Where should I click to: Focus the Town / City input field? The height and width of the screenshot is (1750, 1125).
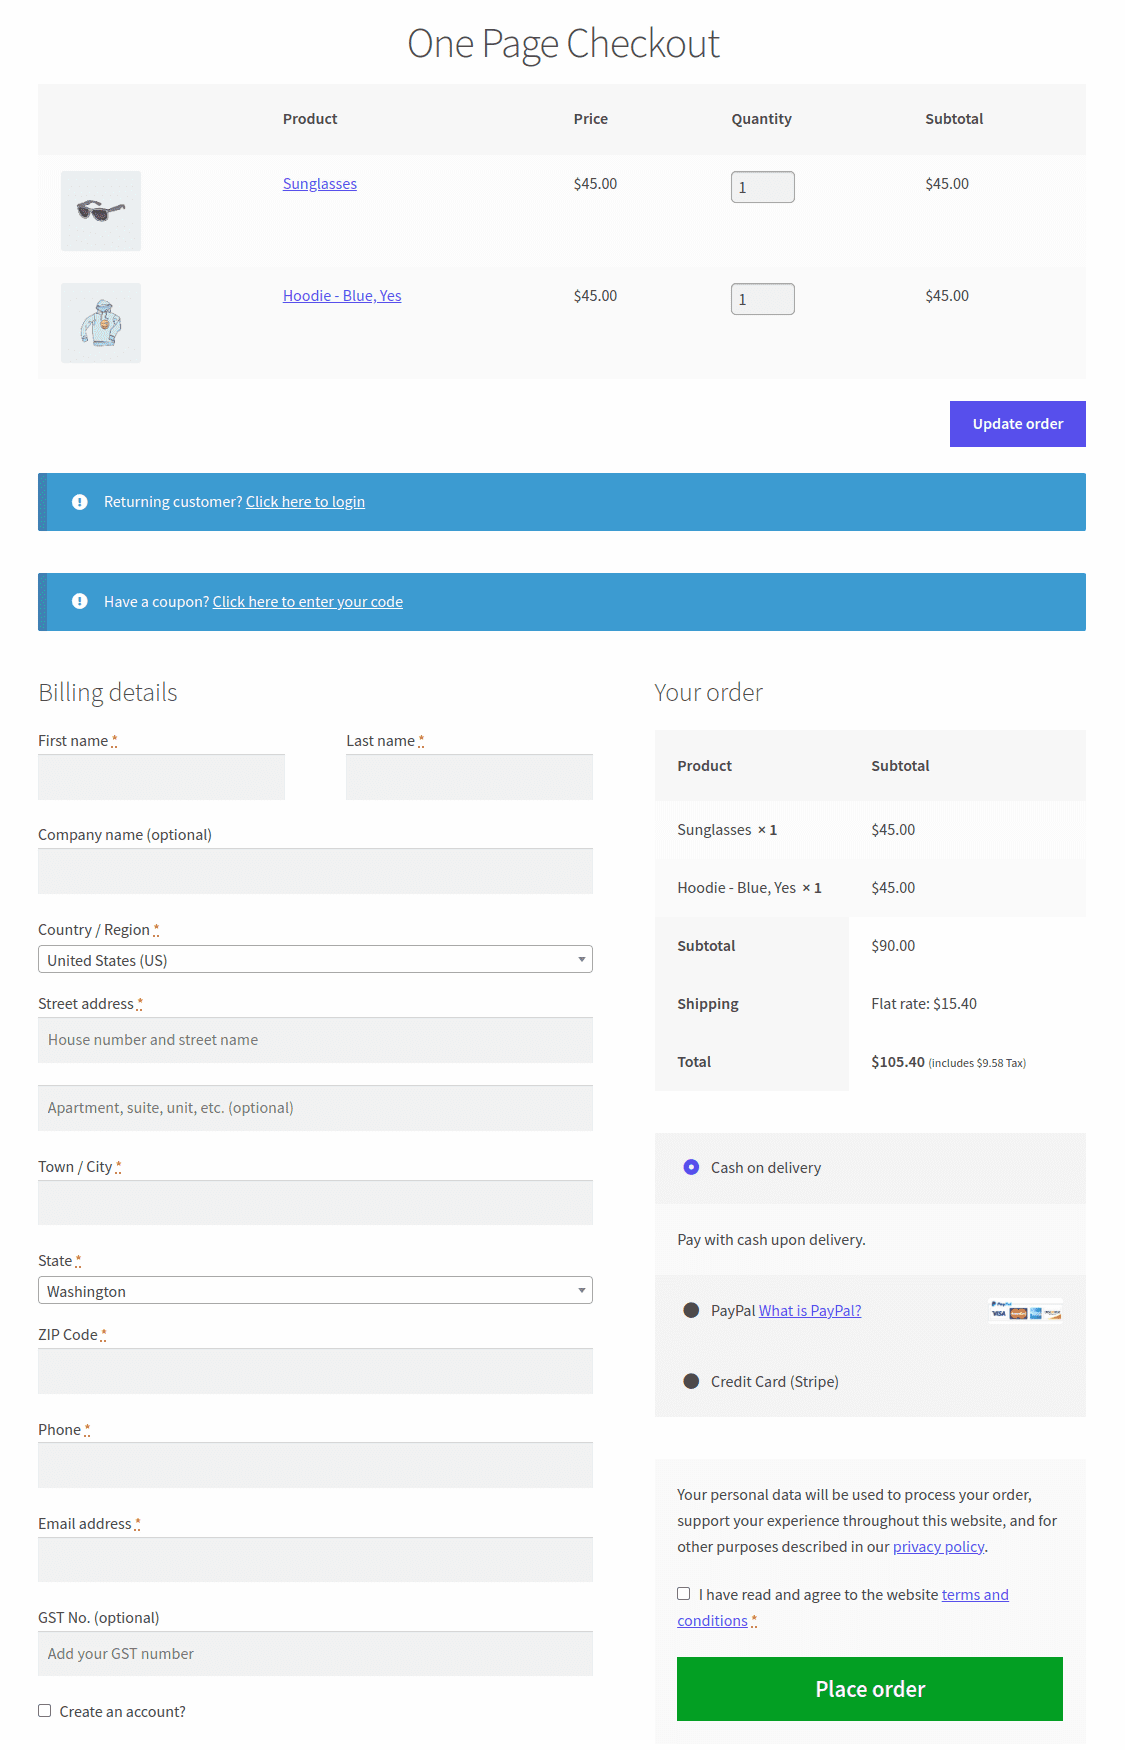315,1202
